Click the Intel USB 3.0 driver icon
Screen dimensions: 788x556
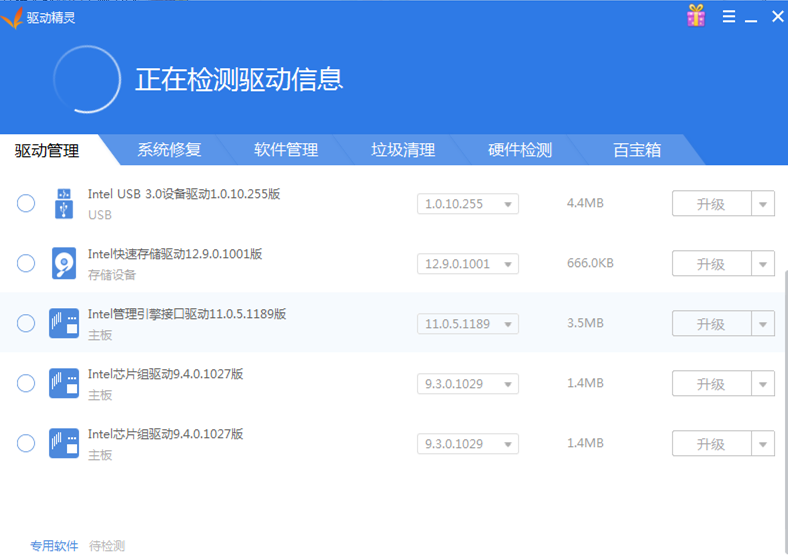click(x=64, y=204)
